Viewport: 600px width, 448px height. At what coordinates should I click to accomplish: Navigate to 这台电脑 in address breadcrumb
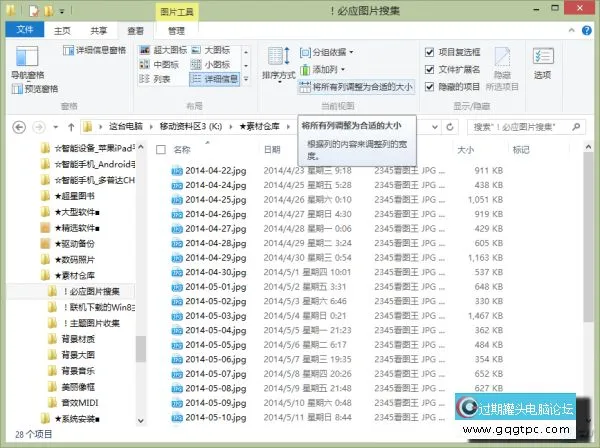[x=126, y=126]
